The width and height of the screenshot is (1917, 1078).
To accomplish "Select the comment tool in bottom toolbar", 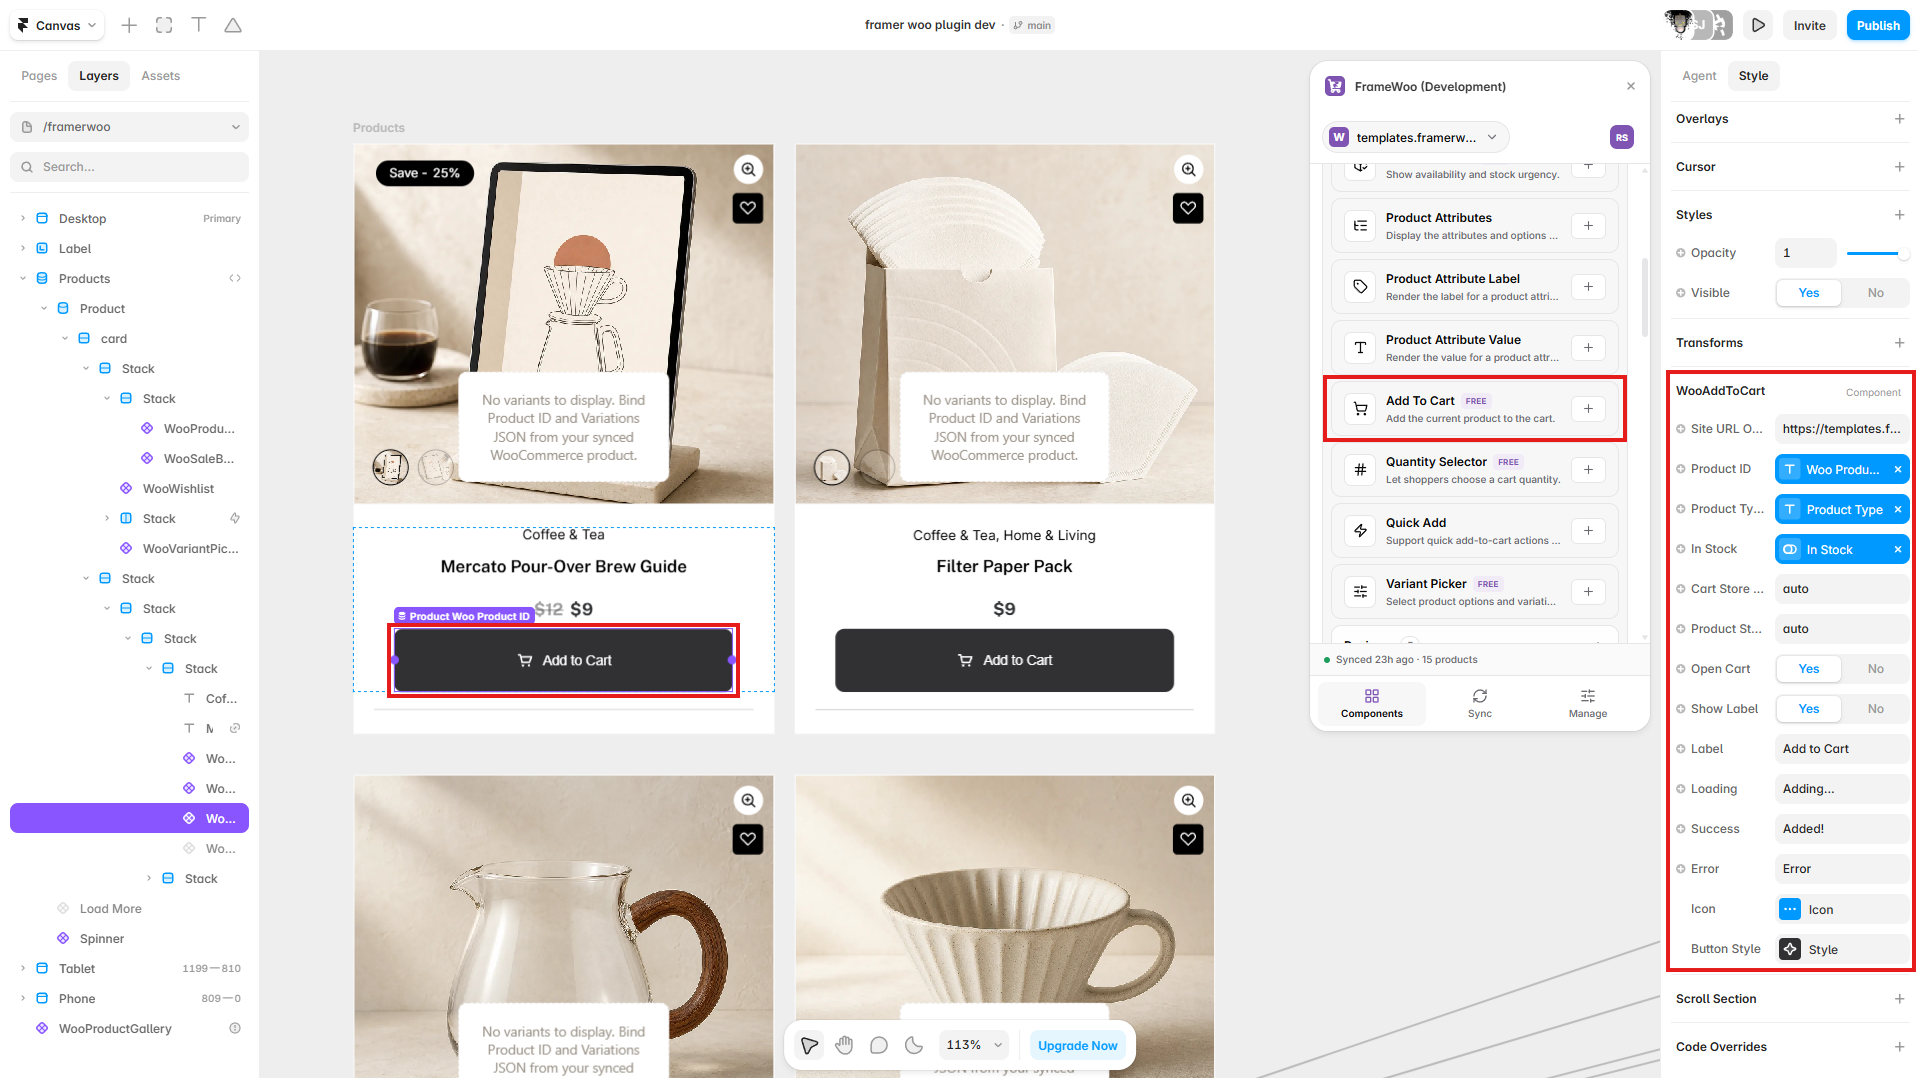I will [879, 1045].
